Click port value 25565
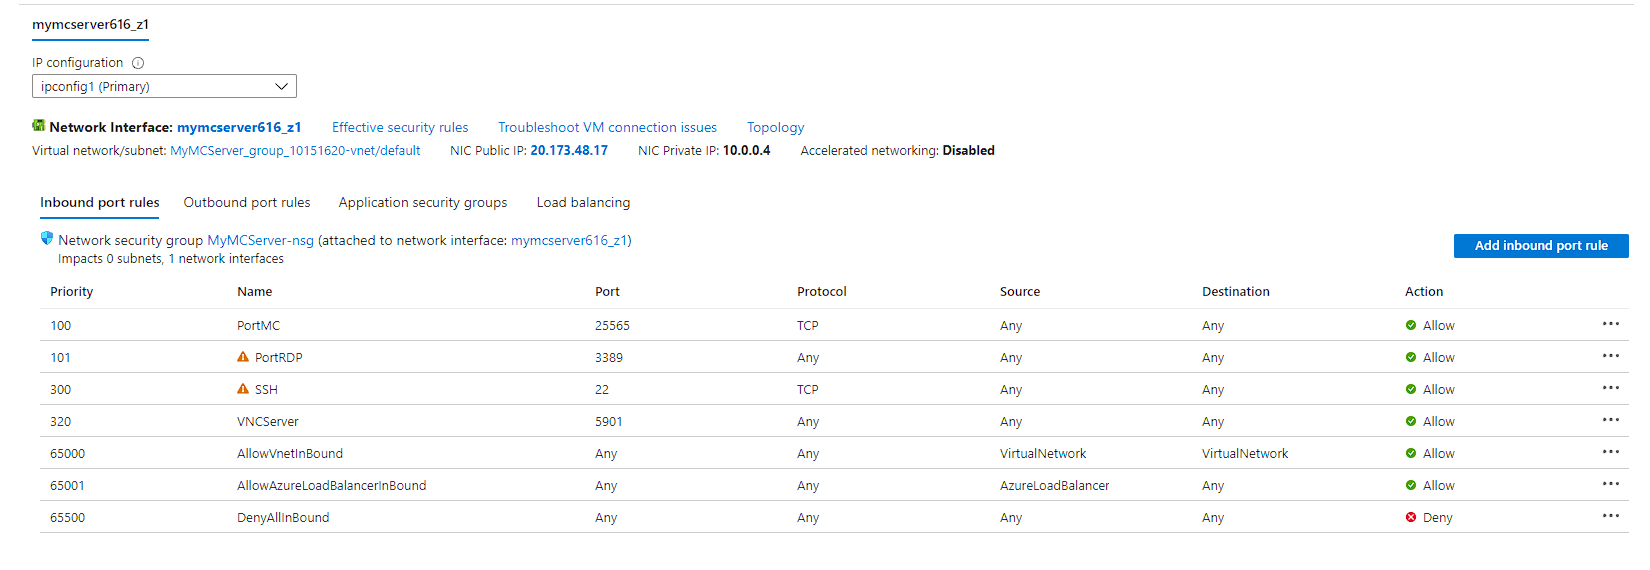This screenshot has height=570, width=1650. 612,325
